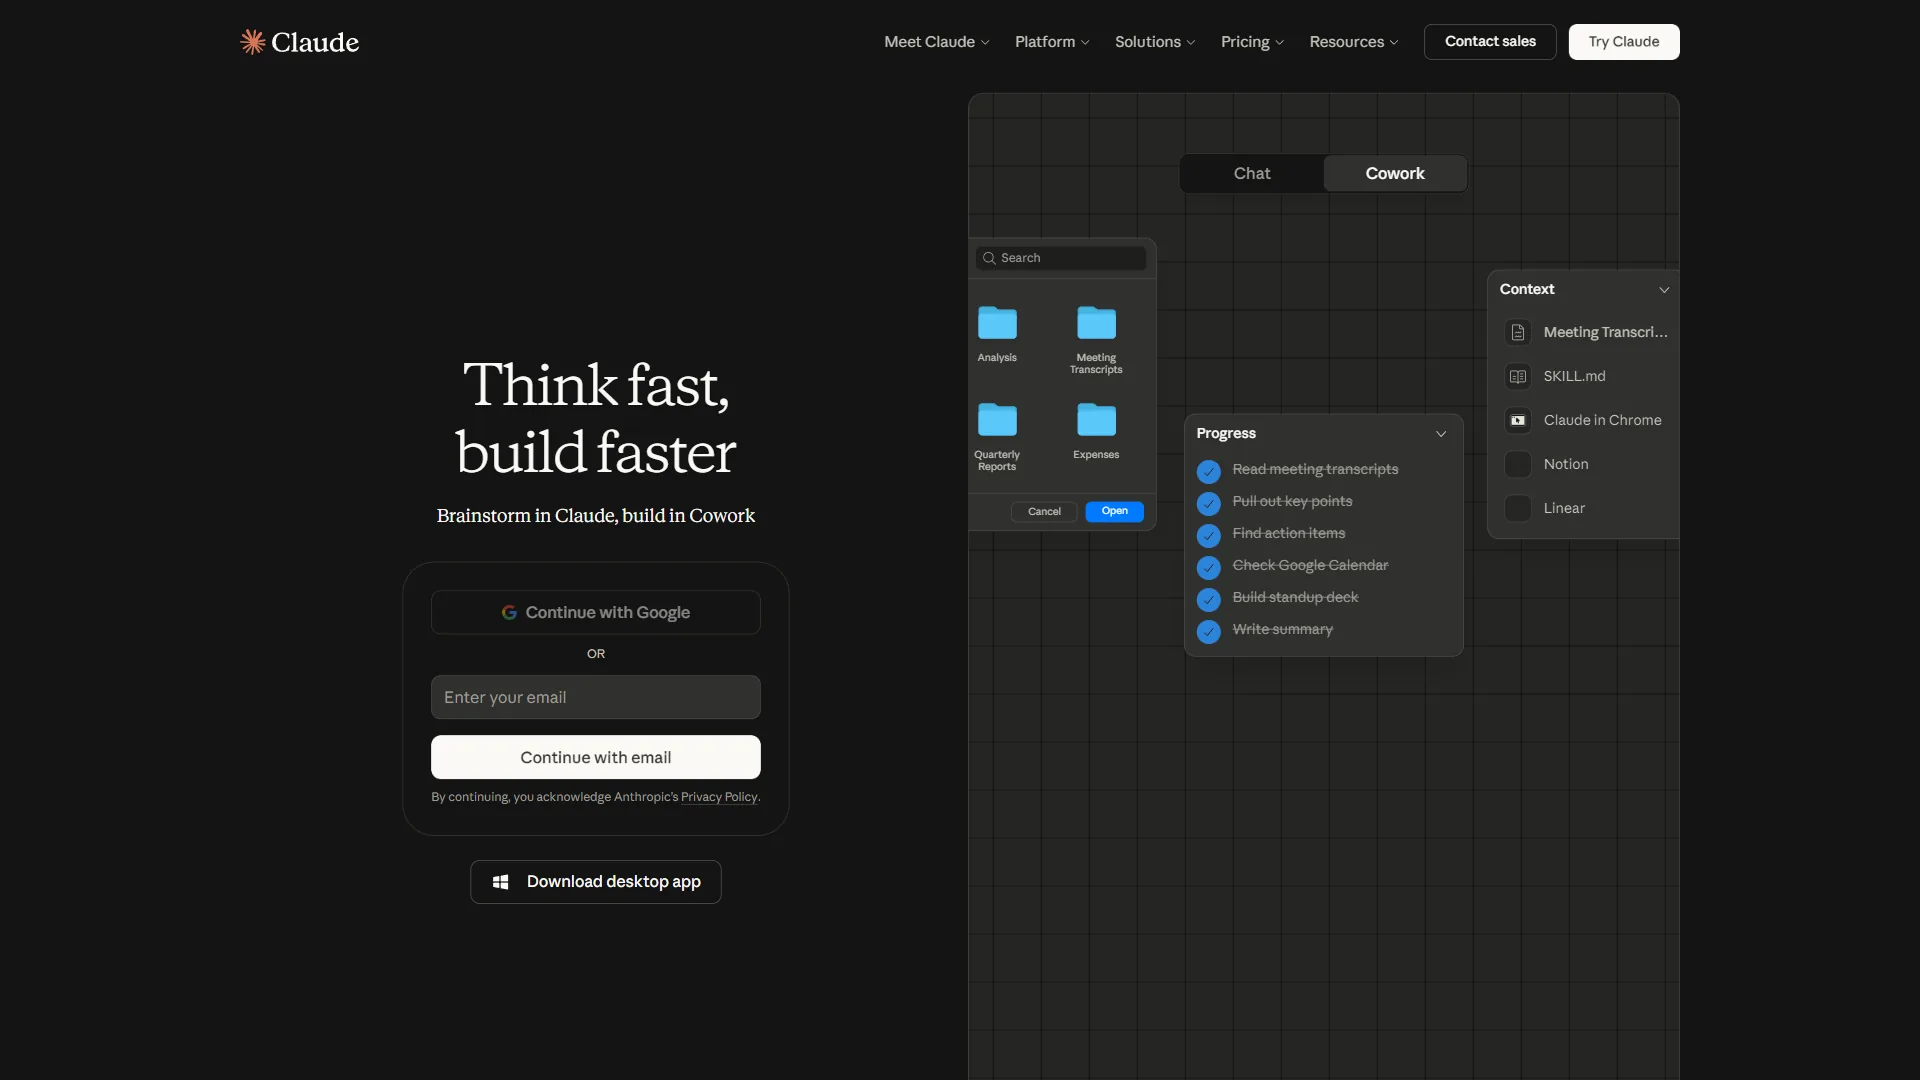The image size is (1920, 1080).
Task: Click the Google logo in the sign-in button
Action: pos(509,612)
